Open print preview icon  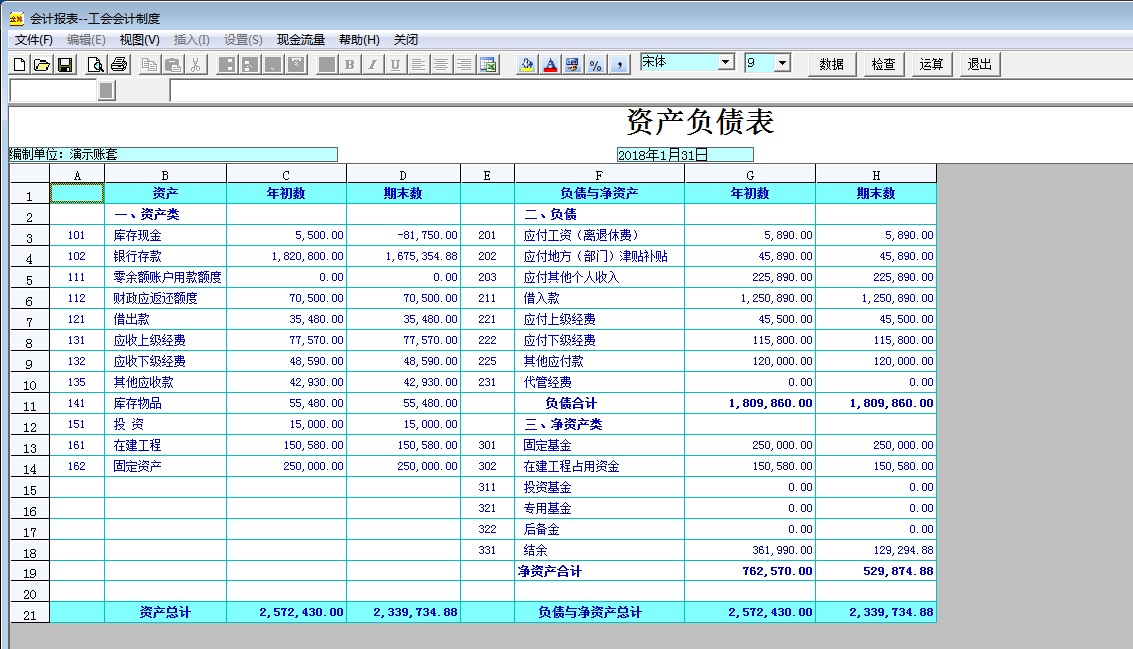pos(95,64)
